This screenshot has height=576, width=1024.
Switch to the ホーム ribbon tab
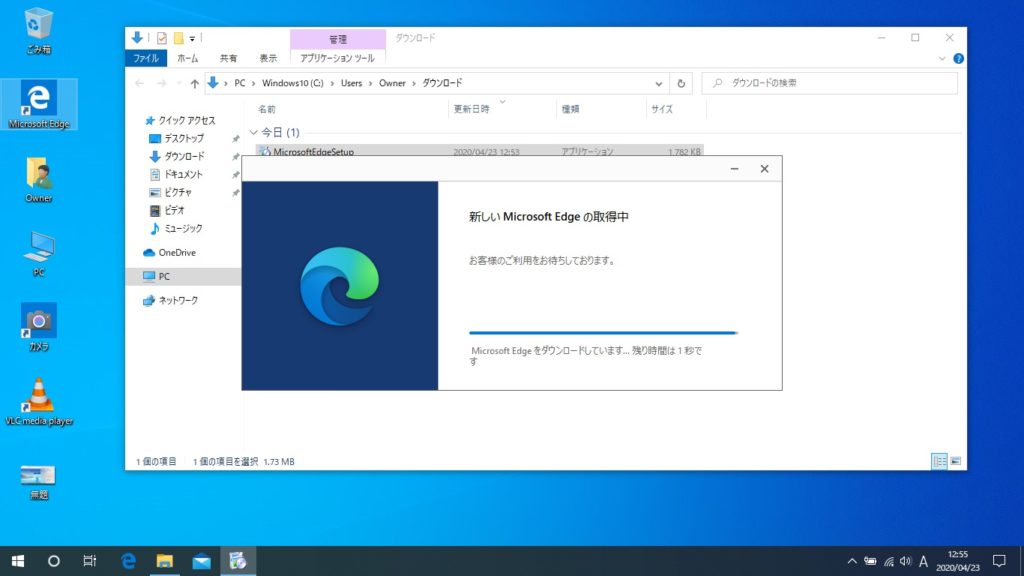[x=187, y=58]
